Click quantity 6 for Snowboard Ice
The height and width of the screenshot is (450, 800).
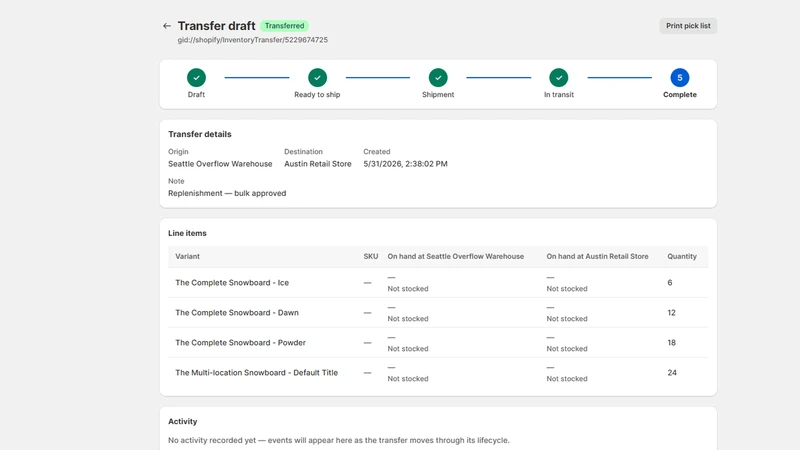click(670, 283)
